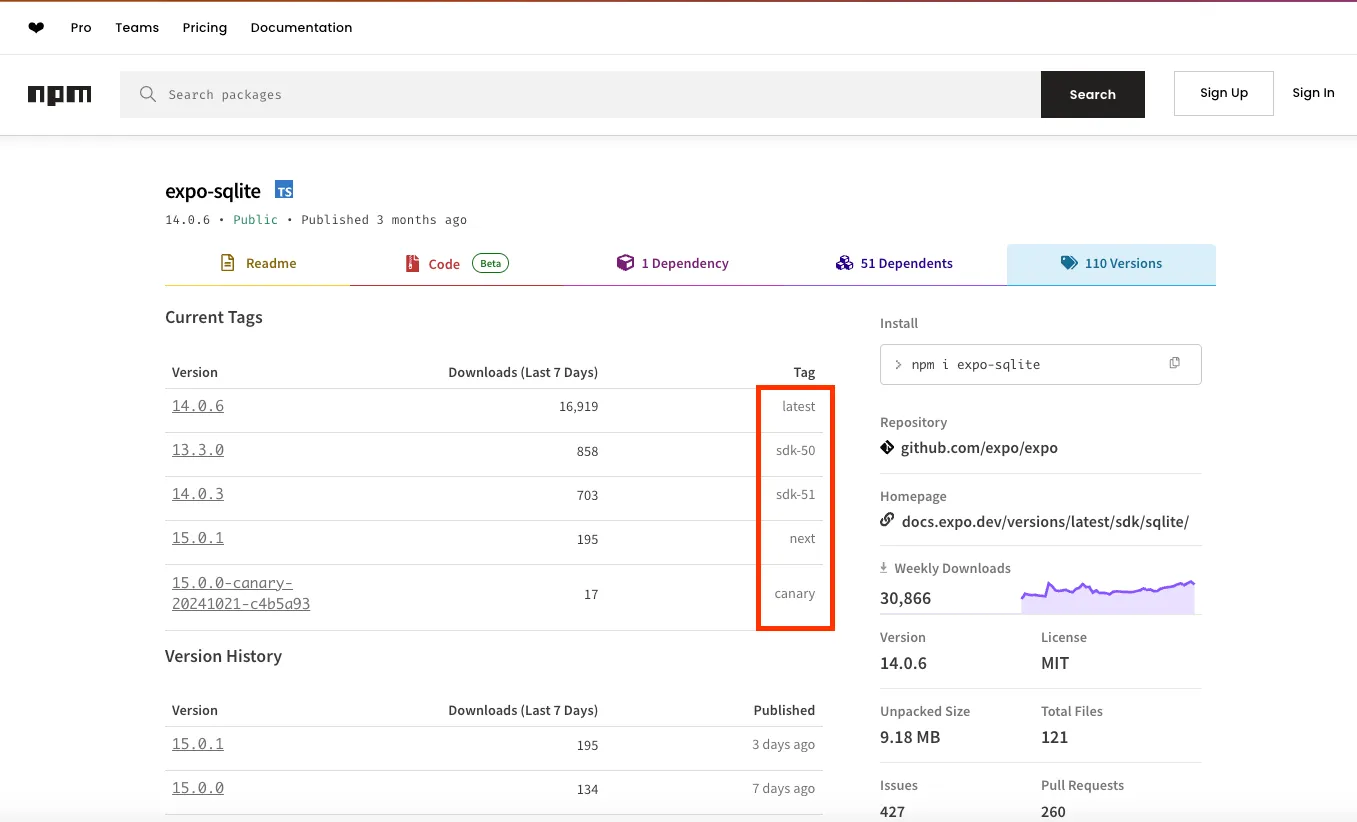The width and height of the screenshot is (1357, 822).
Task: Open version 15.0.0 in Version History
Action: pos(198,788)
